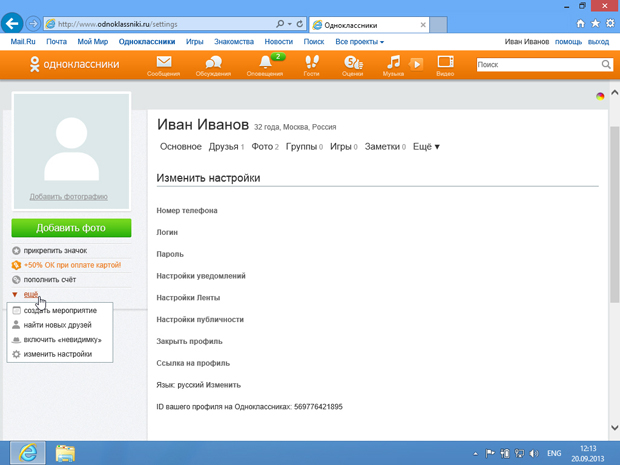The image size is (620, 465).
Task: Open address bar search dropdown arrow
Action: 290,24
